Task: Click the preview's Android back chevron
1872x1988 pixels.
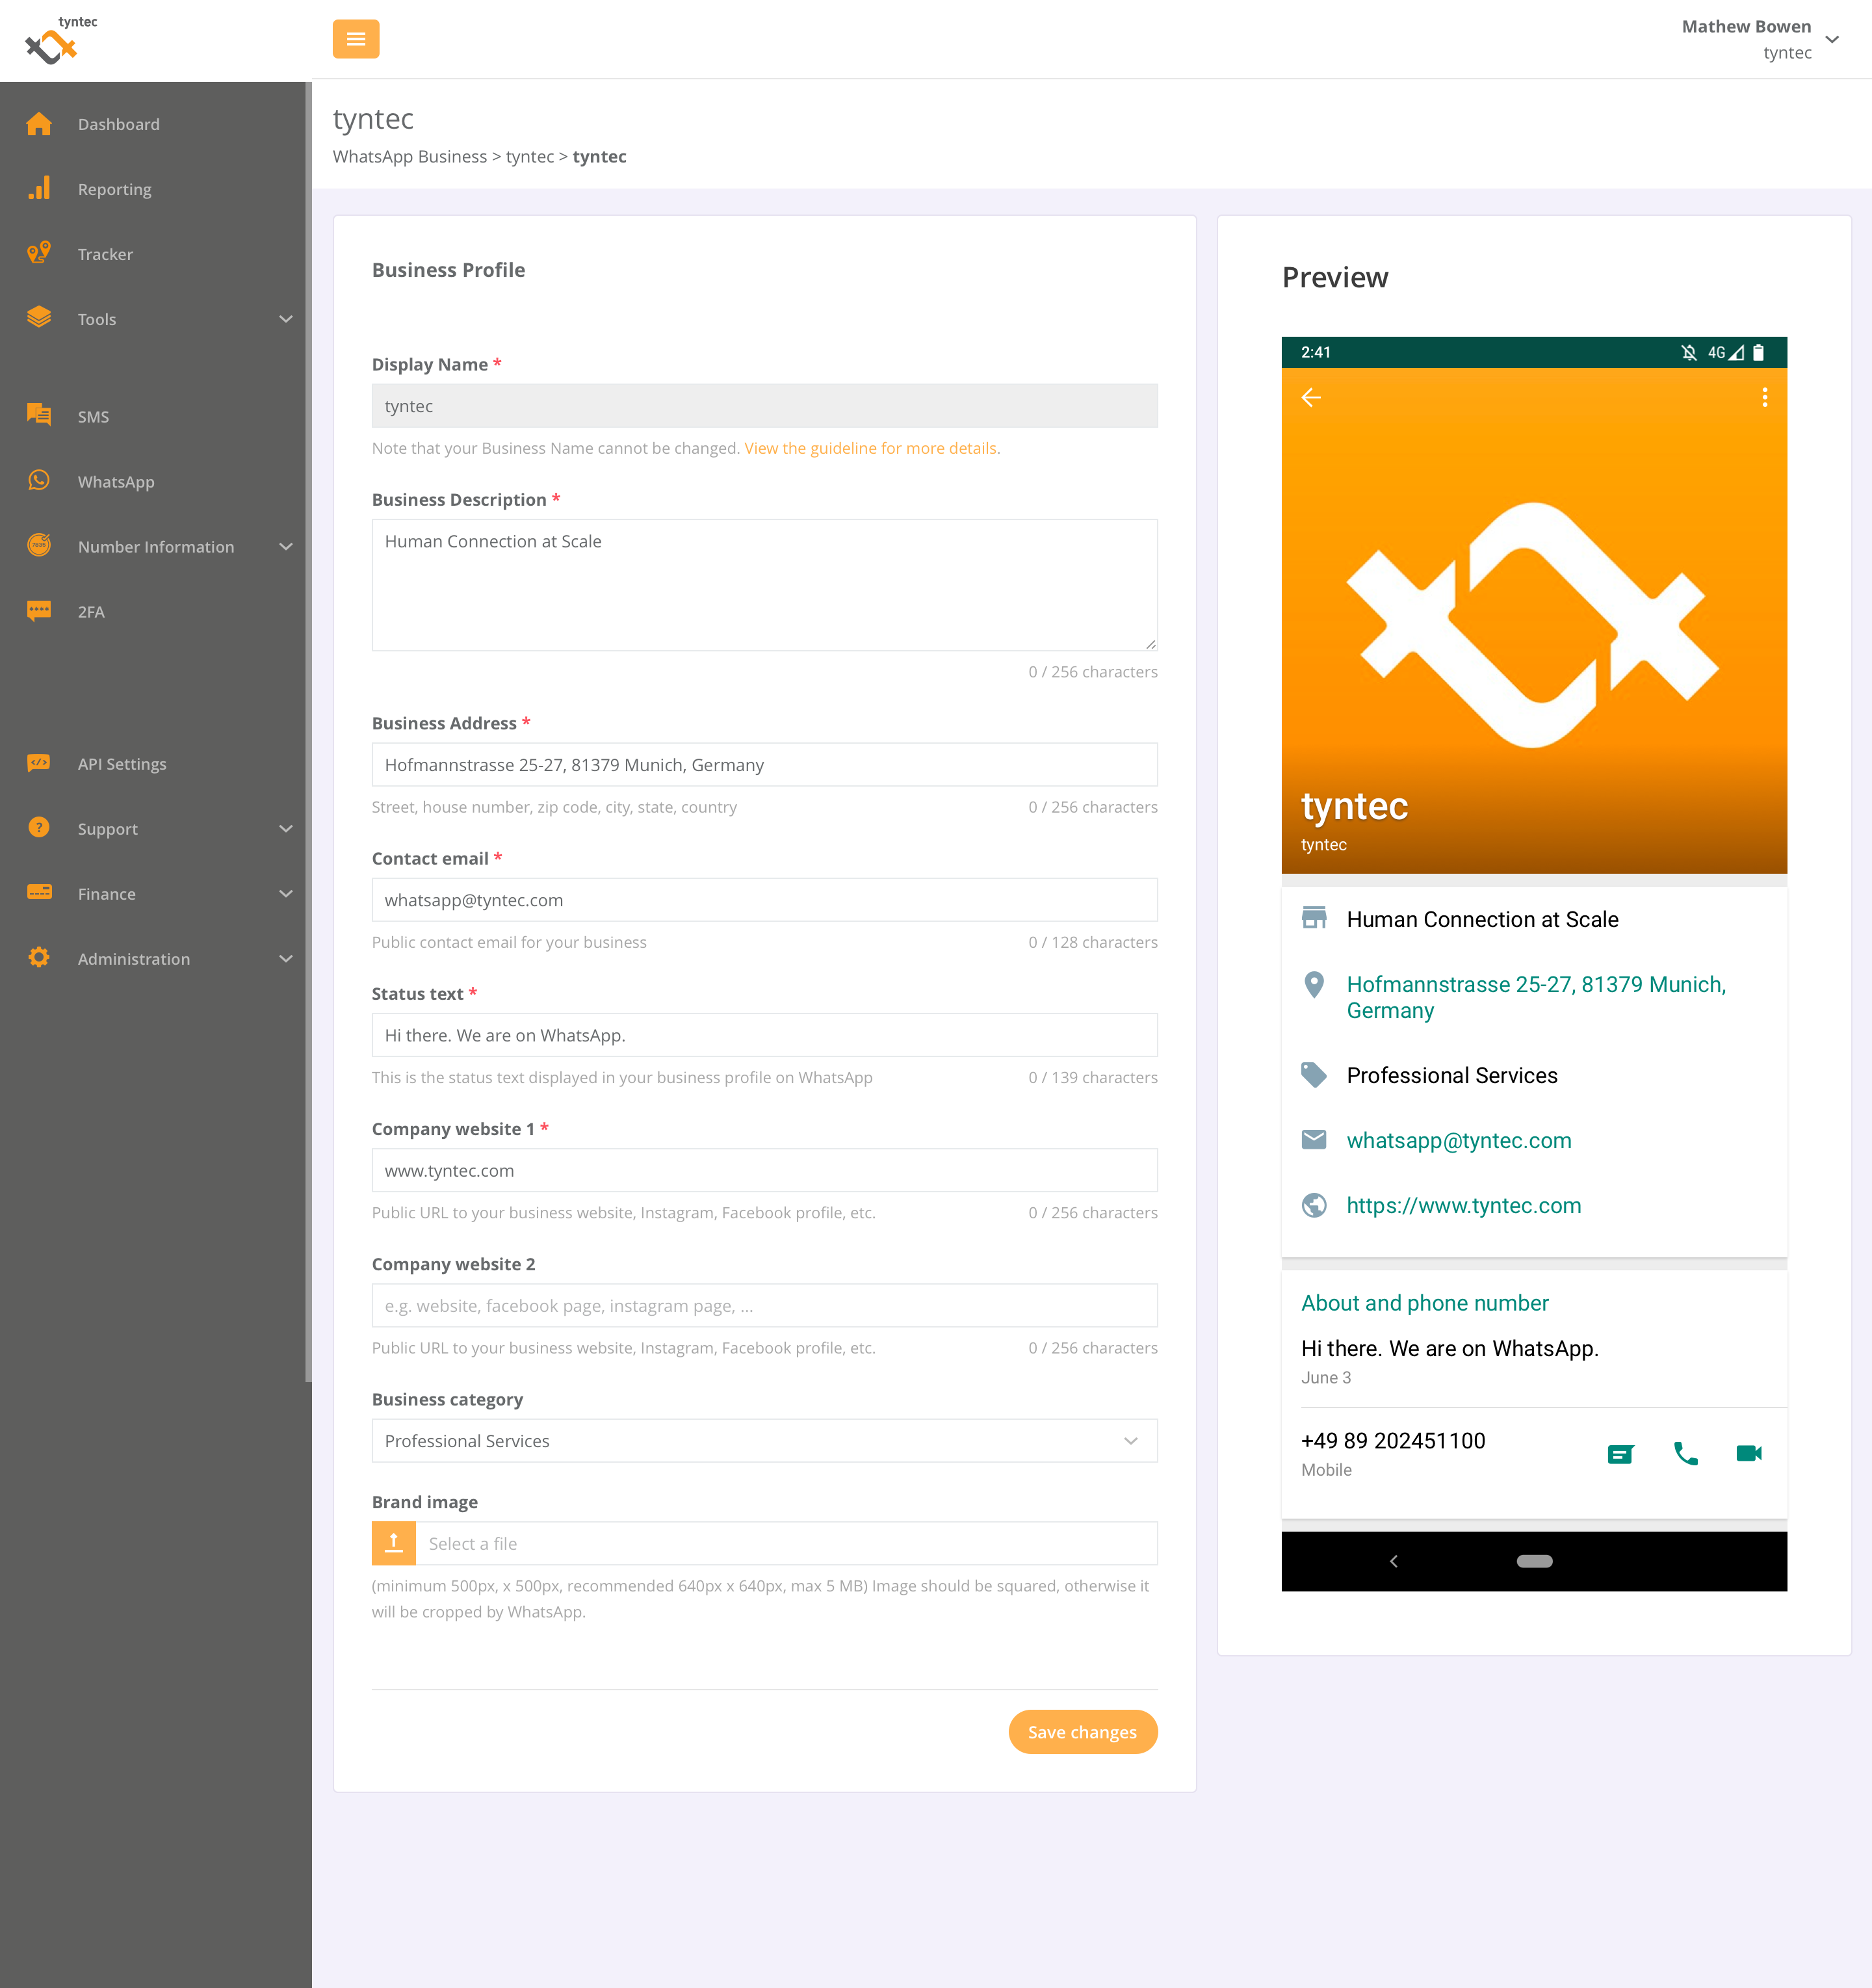Action: coord(1394,1561)
